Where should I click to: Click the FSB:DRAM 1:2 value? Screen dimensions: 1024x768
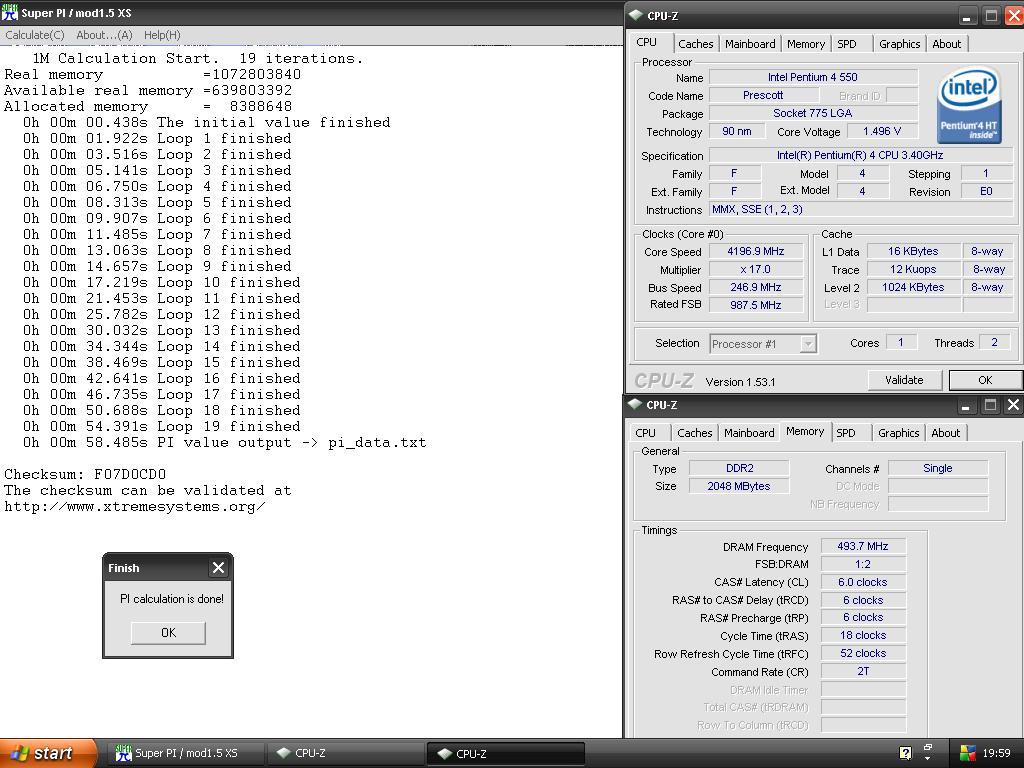(x=863, y=564)
